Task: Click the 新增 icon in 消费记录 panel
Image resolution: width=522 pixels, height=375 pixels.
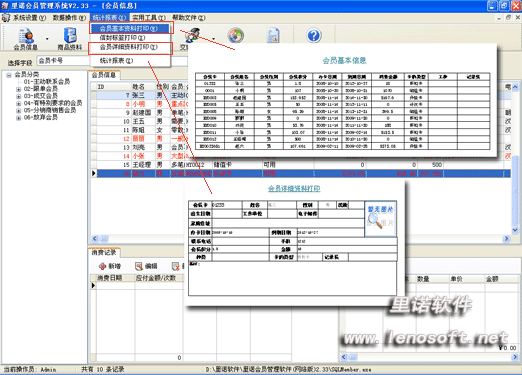Action: (x=102, y=266)
